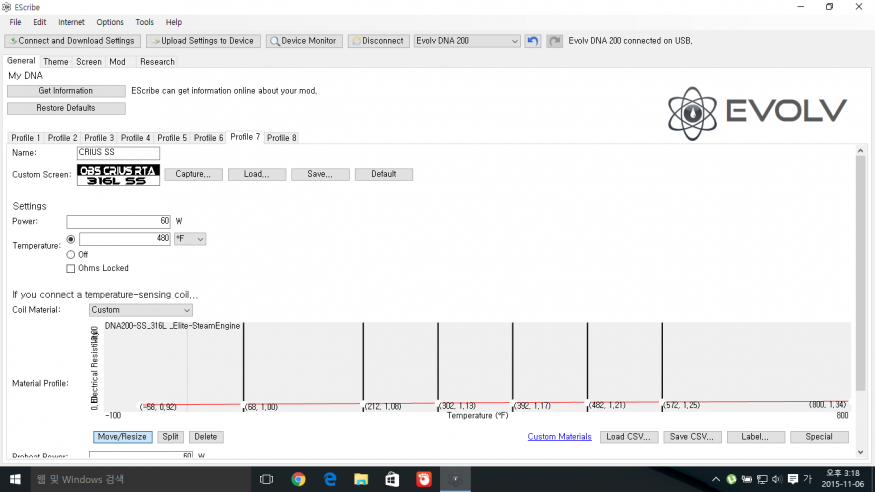Click the vertical scrollbar down arrow
This screenshot has width=875, height=492.
(860, 452)
